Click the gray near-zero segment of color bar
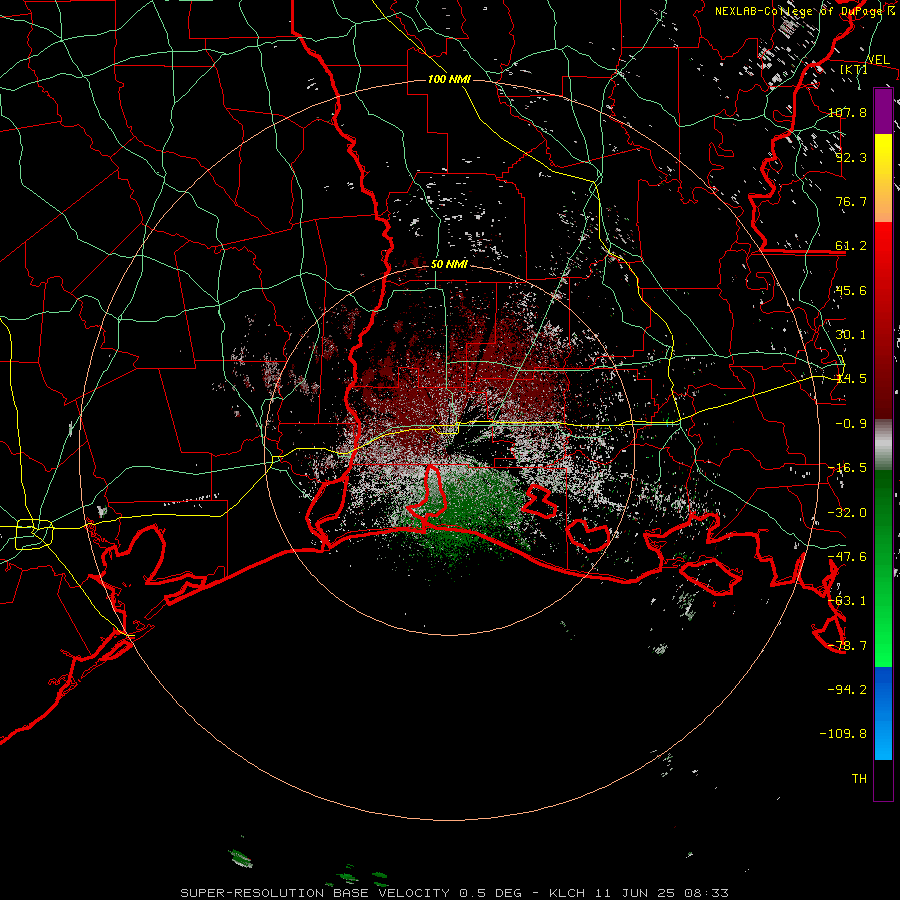The image size is (900, 900). point(883,445)
